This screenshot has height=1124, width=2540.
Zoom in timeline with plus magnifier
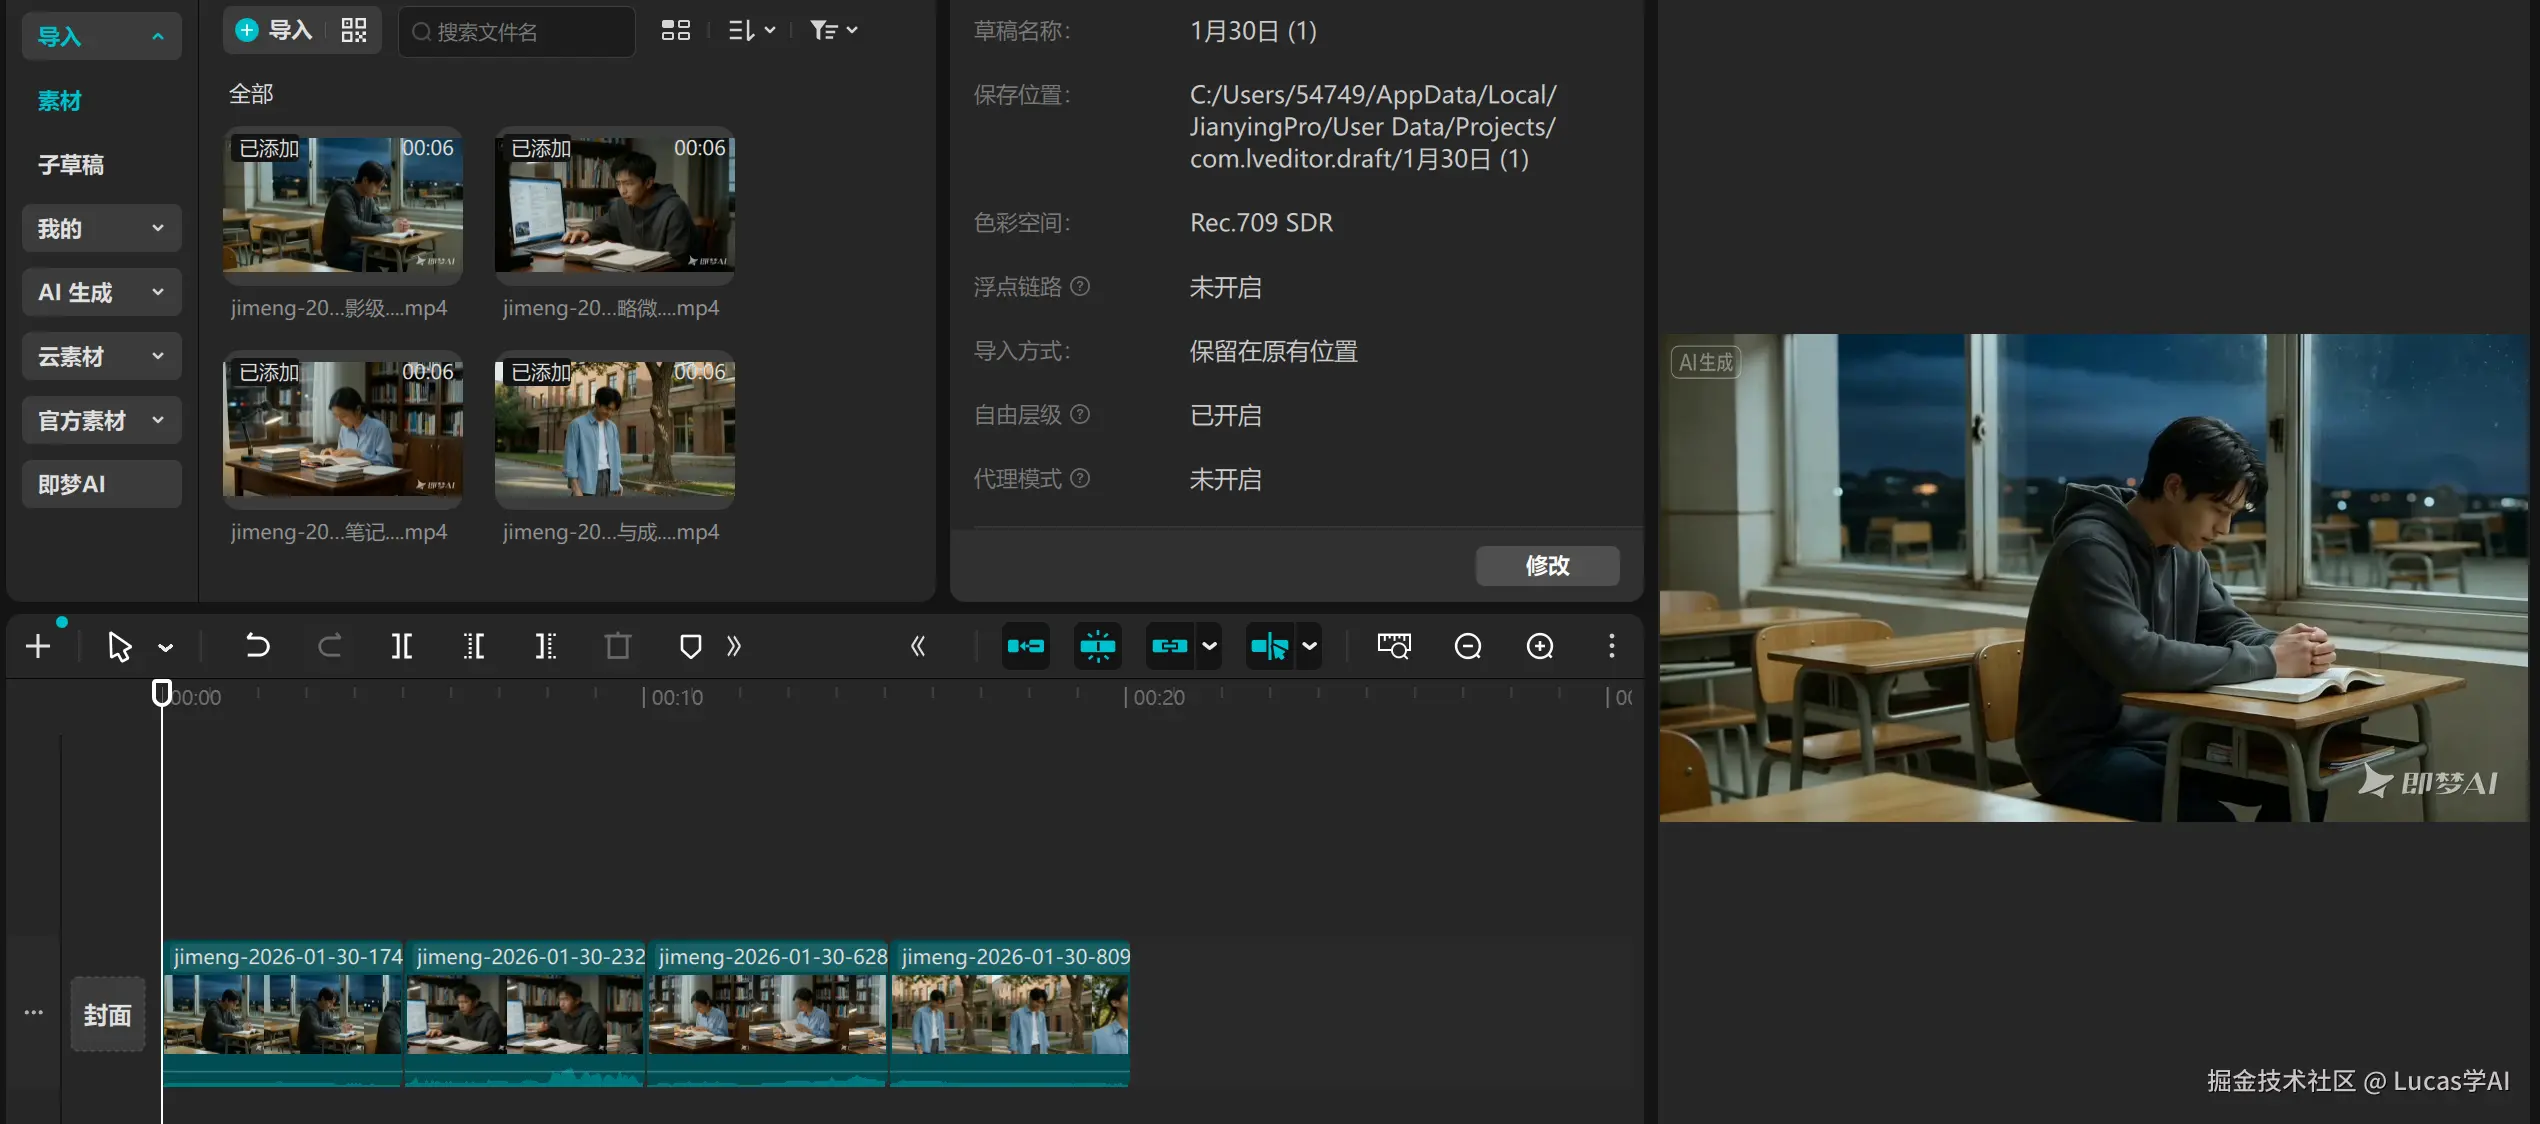tap(1540, 646)
